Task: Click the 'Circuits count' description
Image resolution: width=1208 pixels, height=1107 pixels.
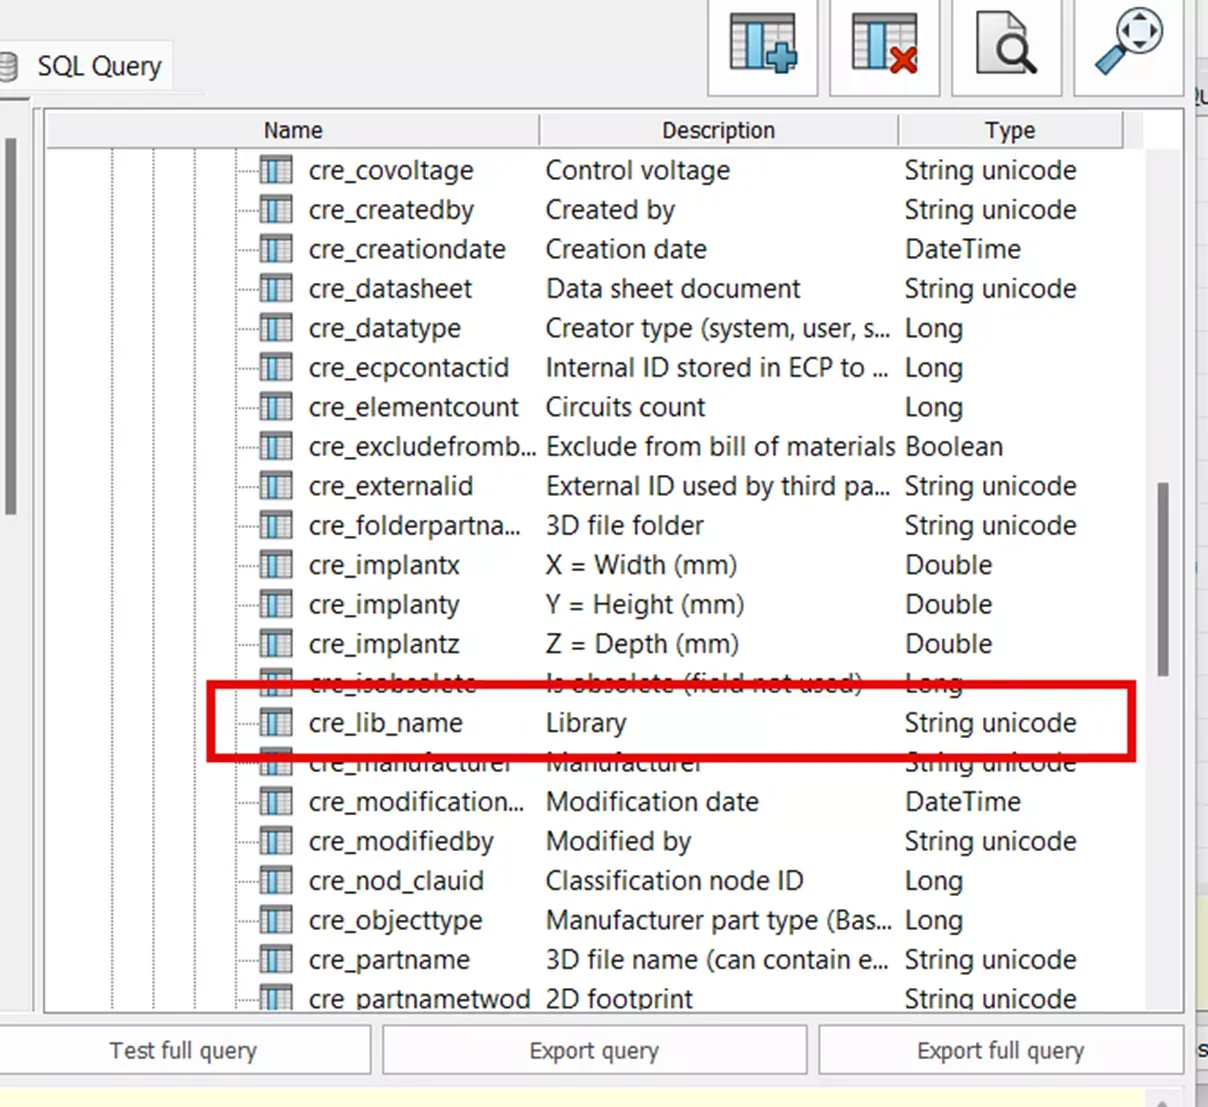Action: pos(625,407)
